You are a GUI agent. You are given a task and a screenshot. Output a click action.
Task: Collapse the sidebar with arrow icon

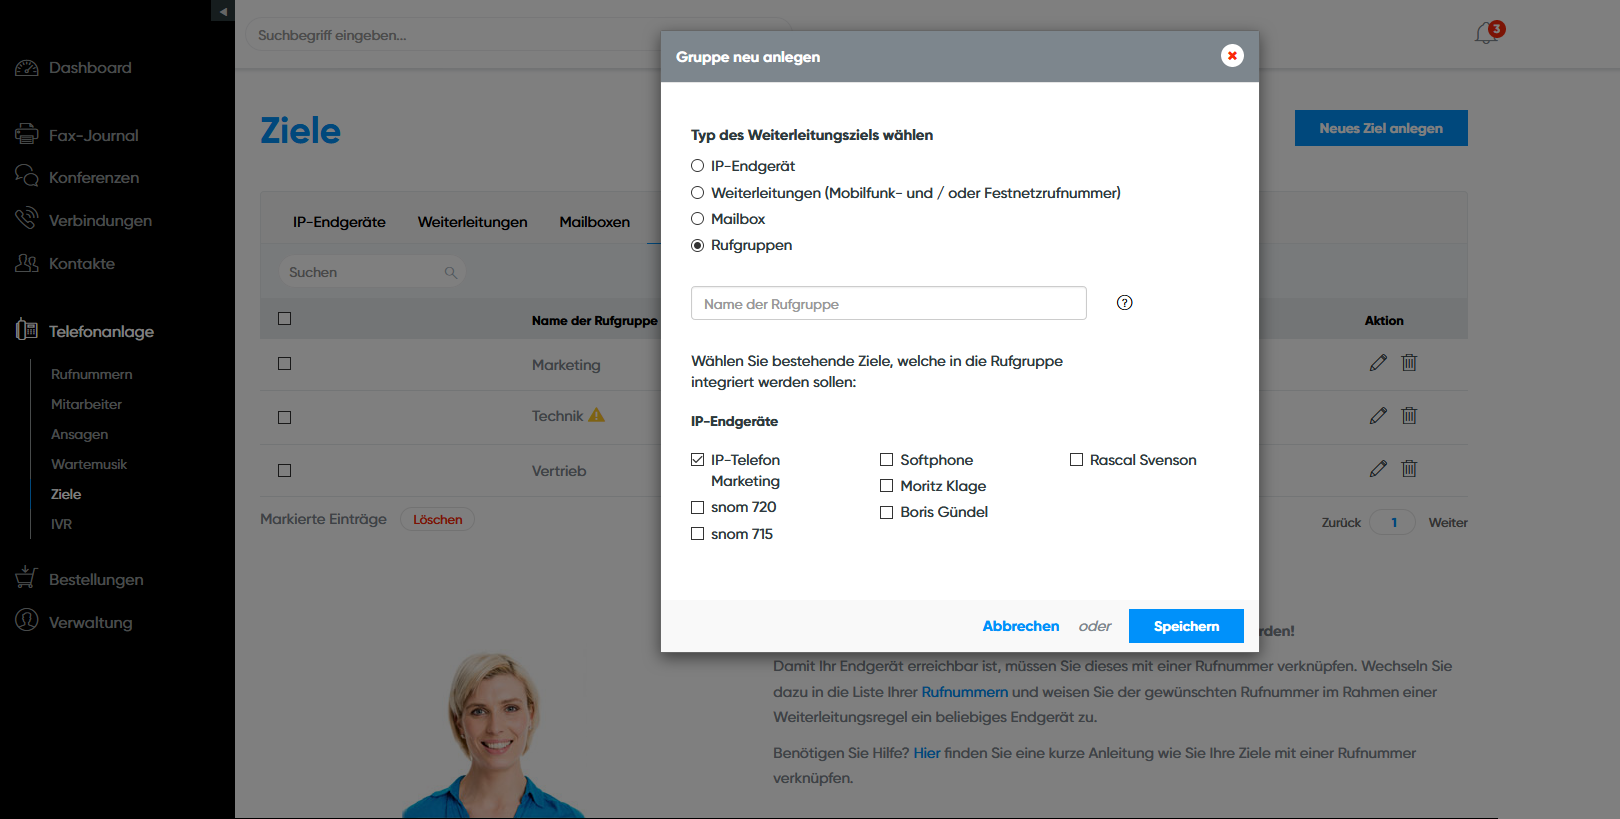click(x=223, y=11)
